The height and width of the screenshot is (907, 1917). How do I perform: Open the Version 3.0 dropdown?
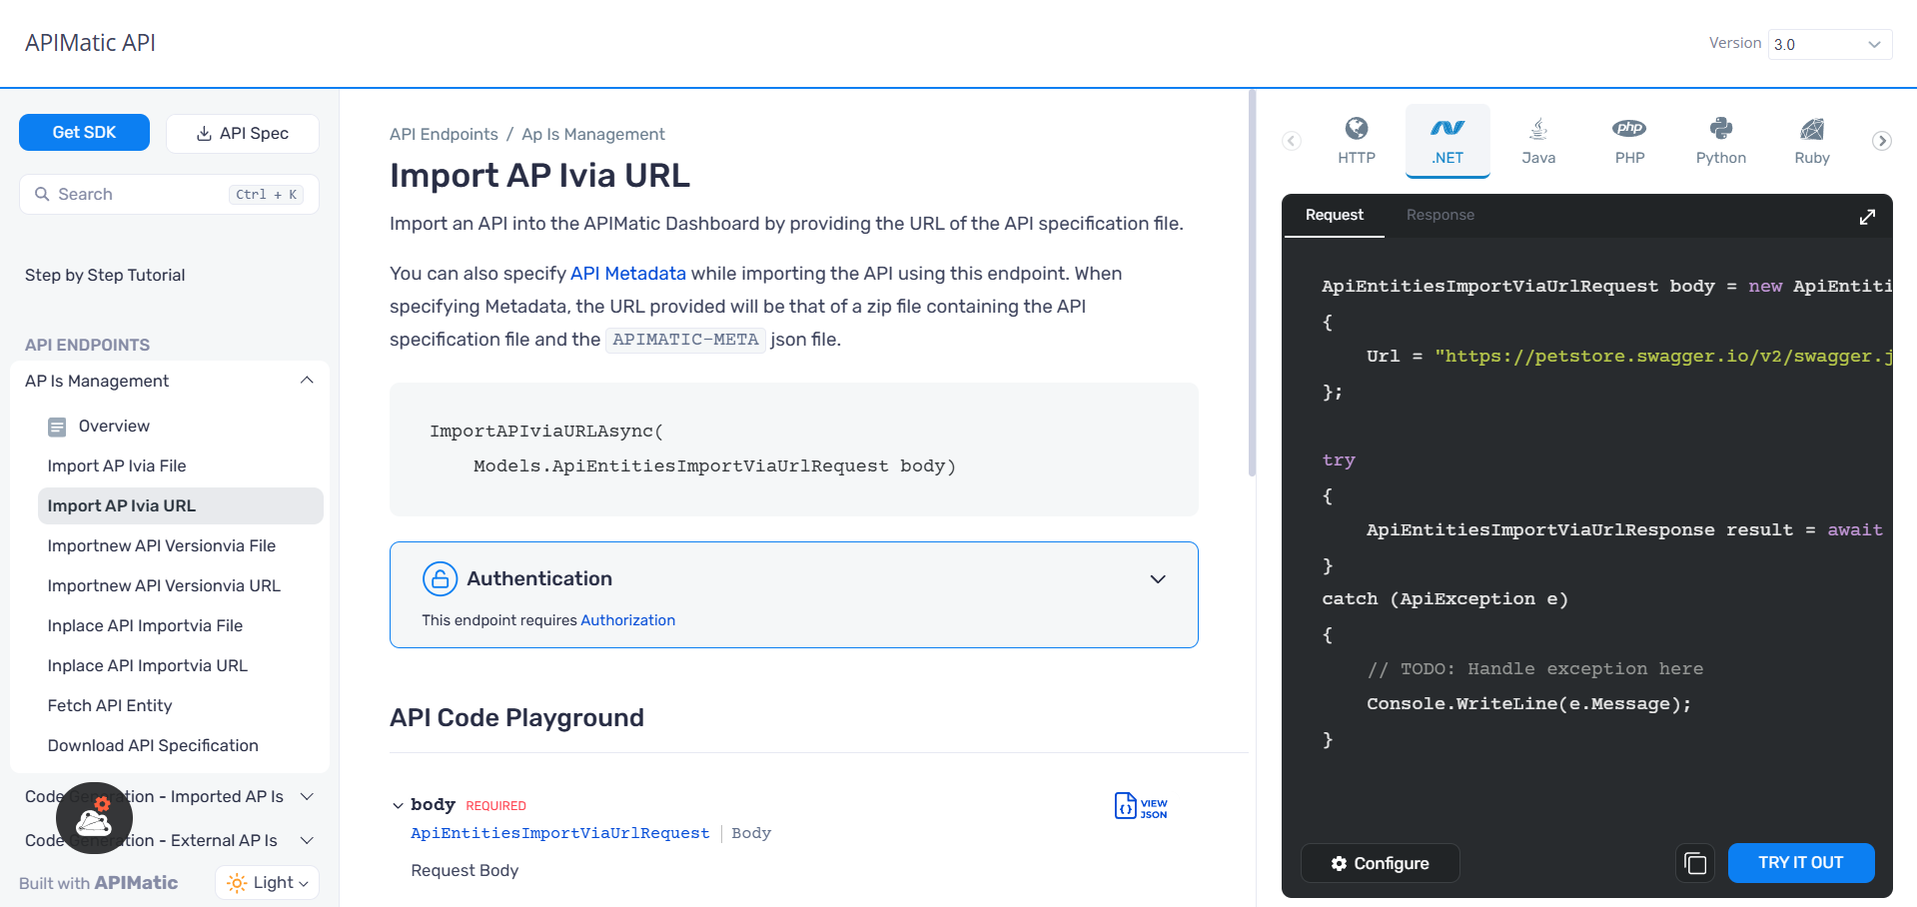click(1829, 44)
